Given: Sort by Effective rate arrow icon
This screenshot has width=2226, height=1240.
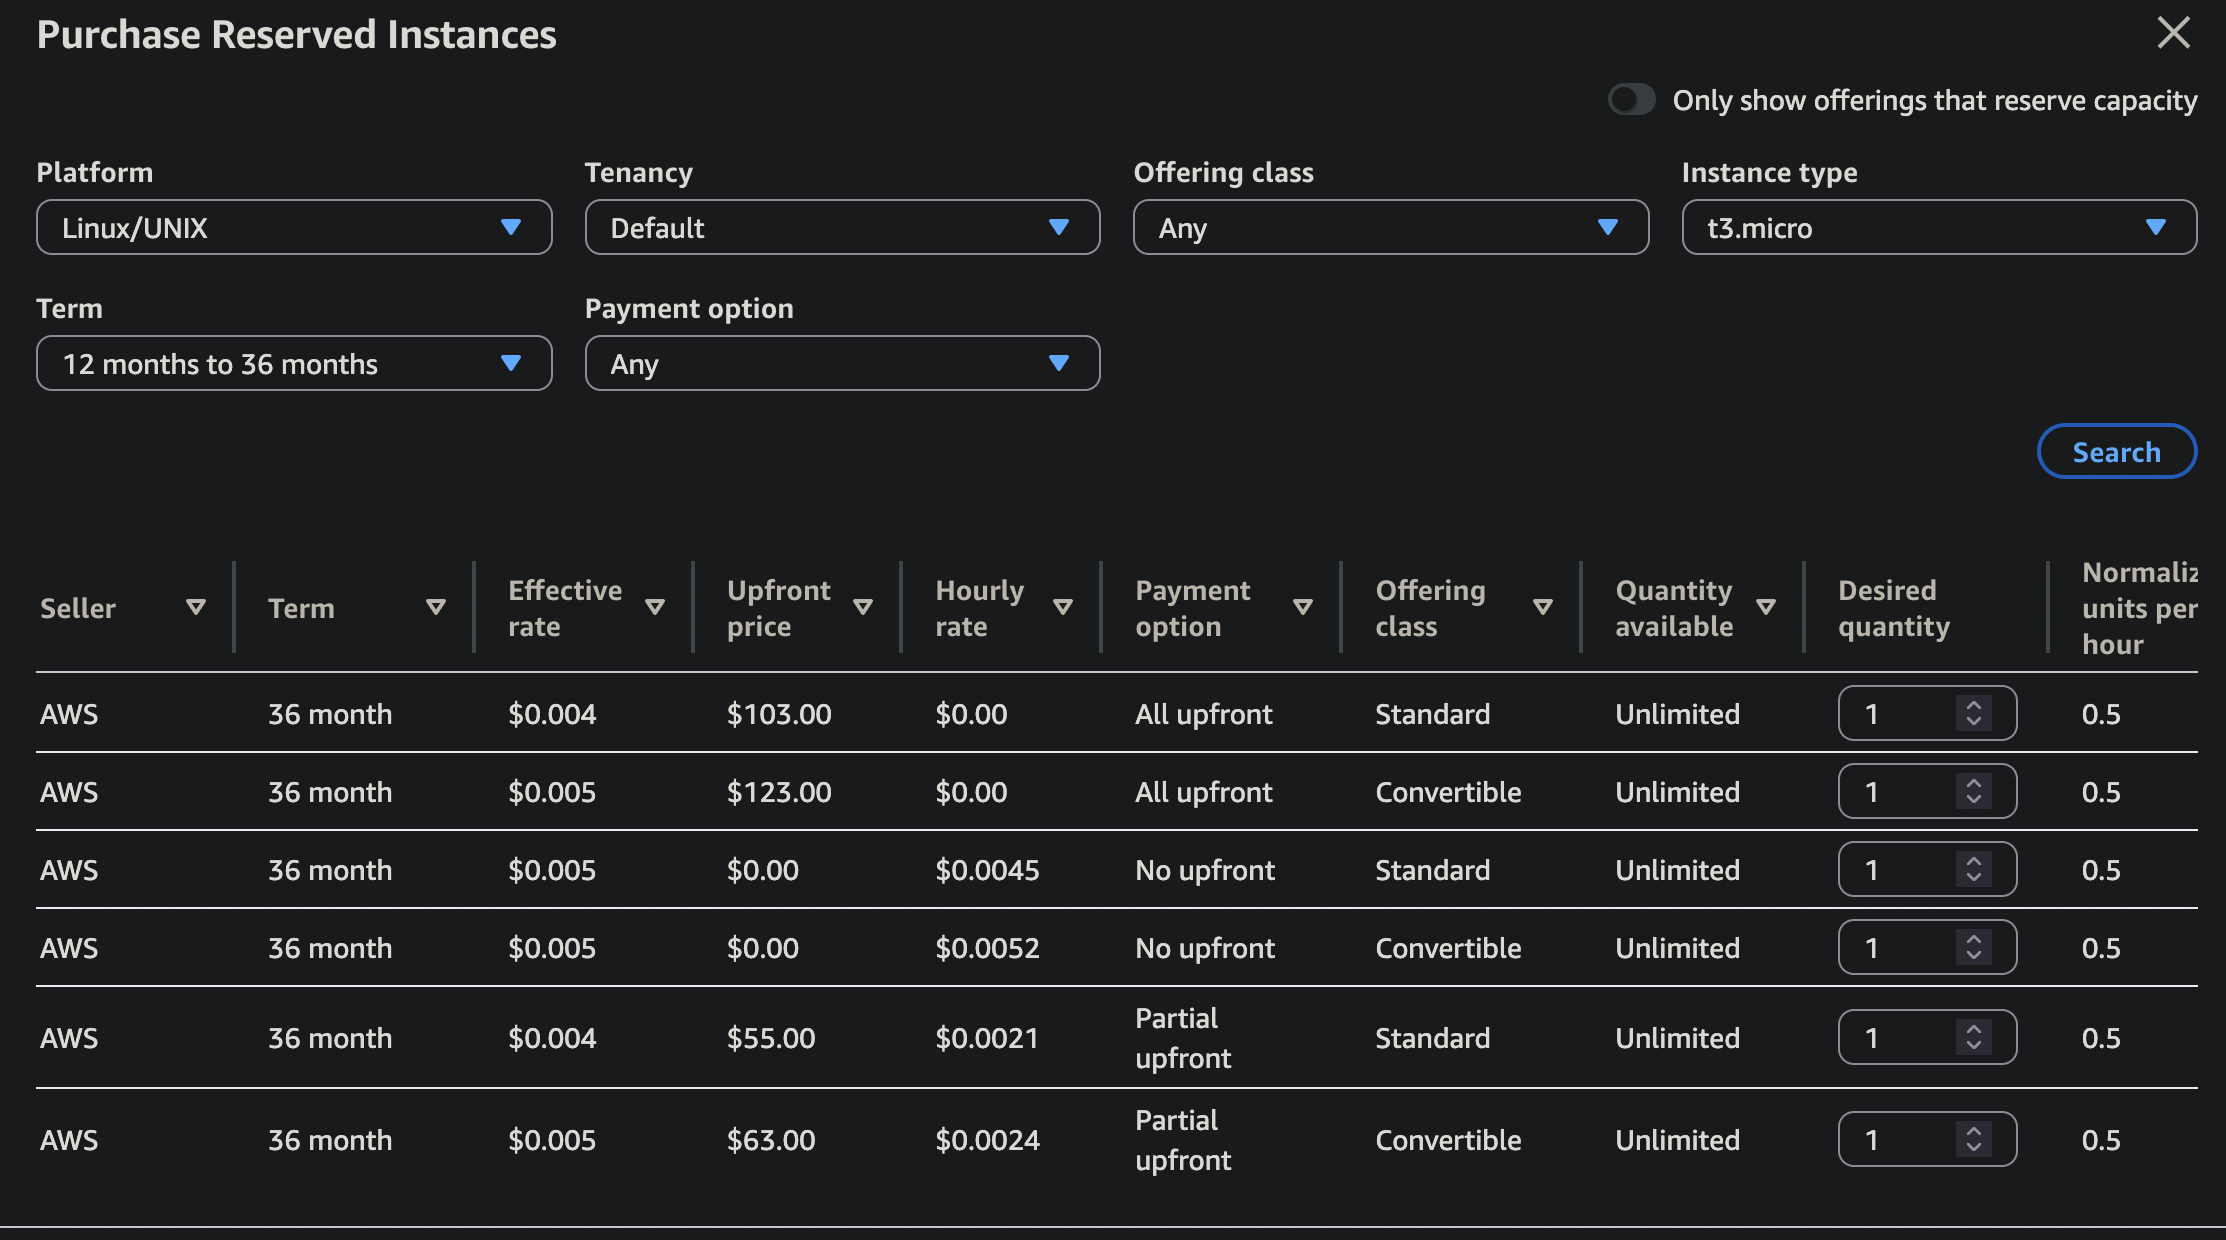Looking at the screenshot, I should (655, 607).
